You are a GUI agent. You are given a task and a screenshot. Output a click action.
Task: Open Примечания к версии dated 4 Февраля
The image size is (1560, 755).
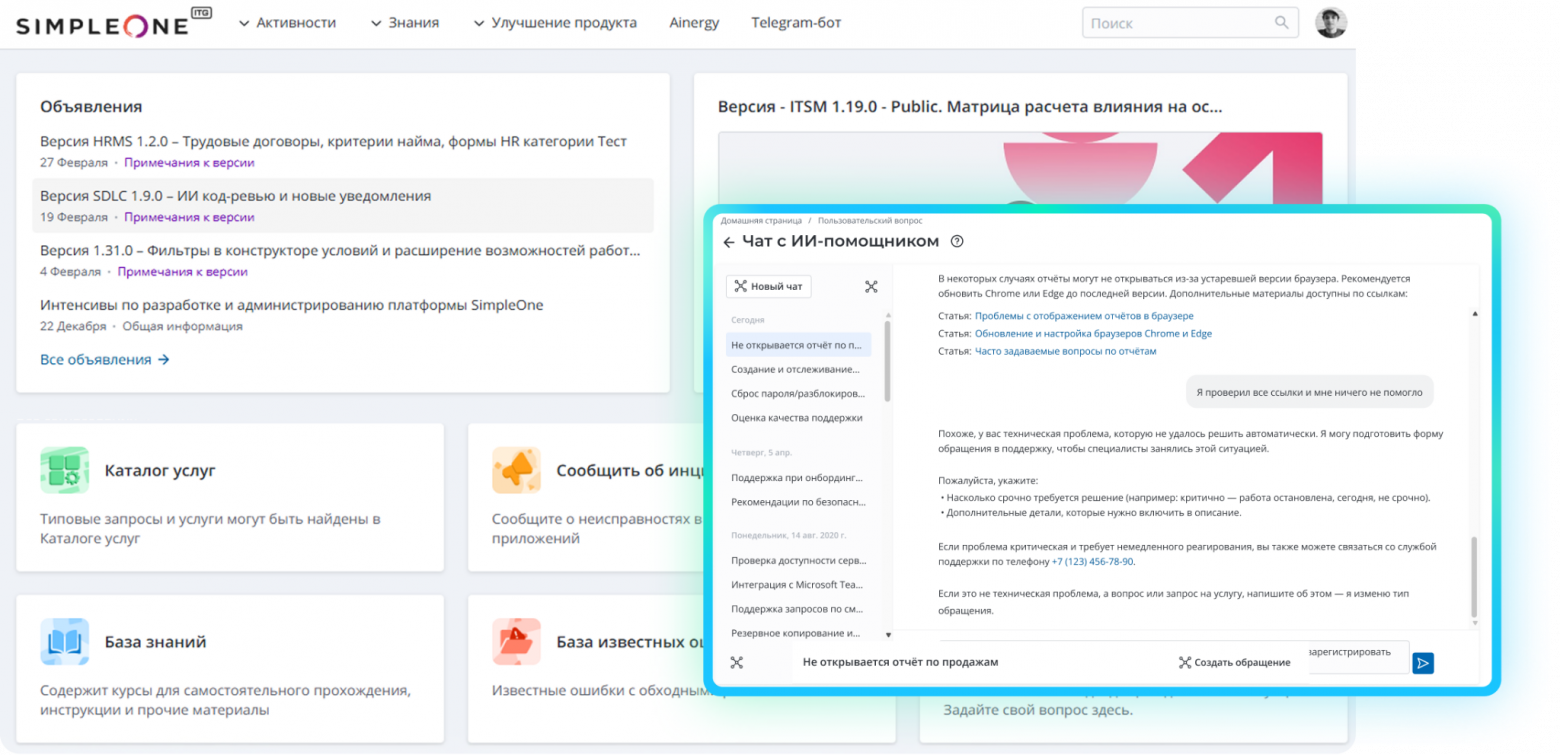tap(182, 272)
